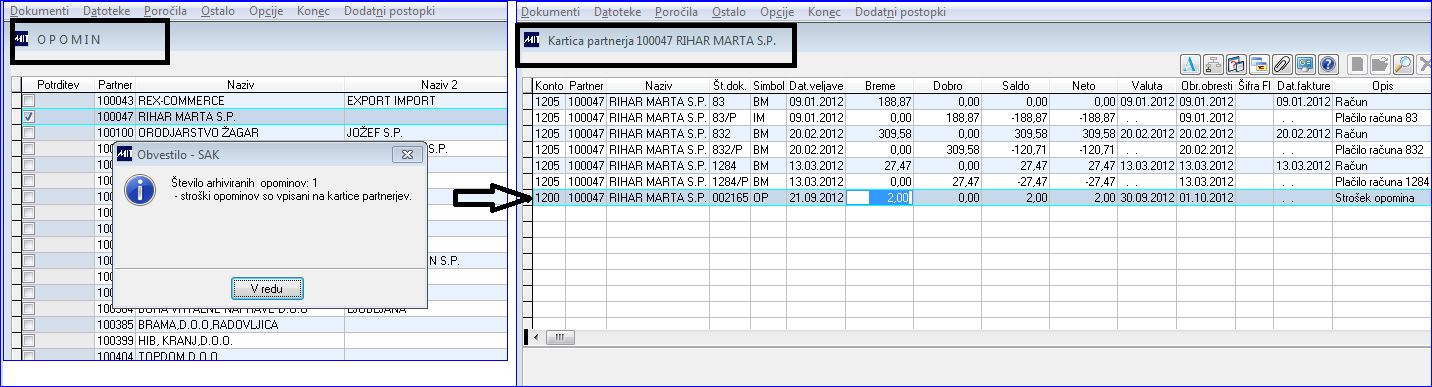Click the horizontal scrollbar thumb in Kartica grid
The height and width of the screenshot is (387, 1432).
click(x=560, y=337)
